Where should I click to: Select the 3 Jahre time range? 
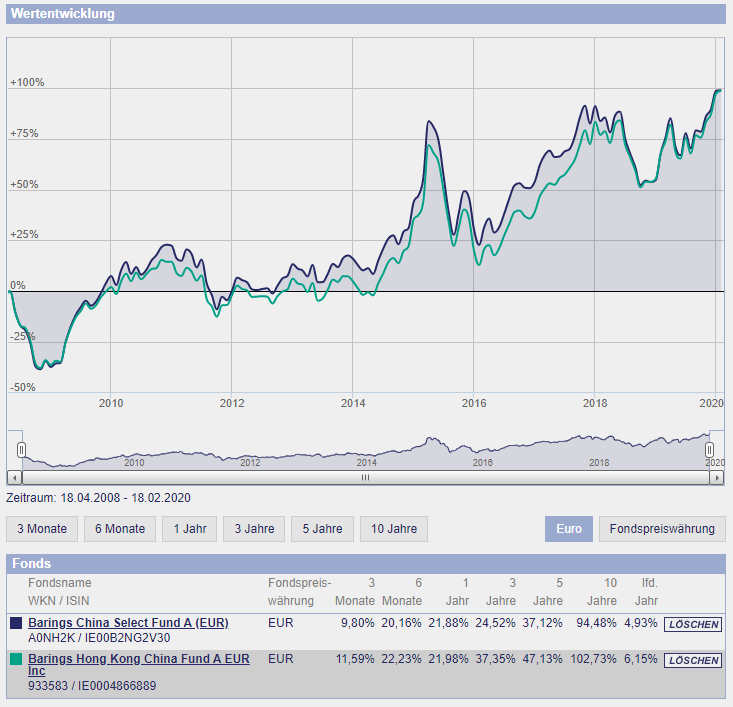254,529
